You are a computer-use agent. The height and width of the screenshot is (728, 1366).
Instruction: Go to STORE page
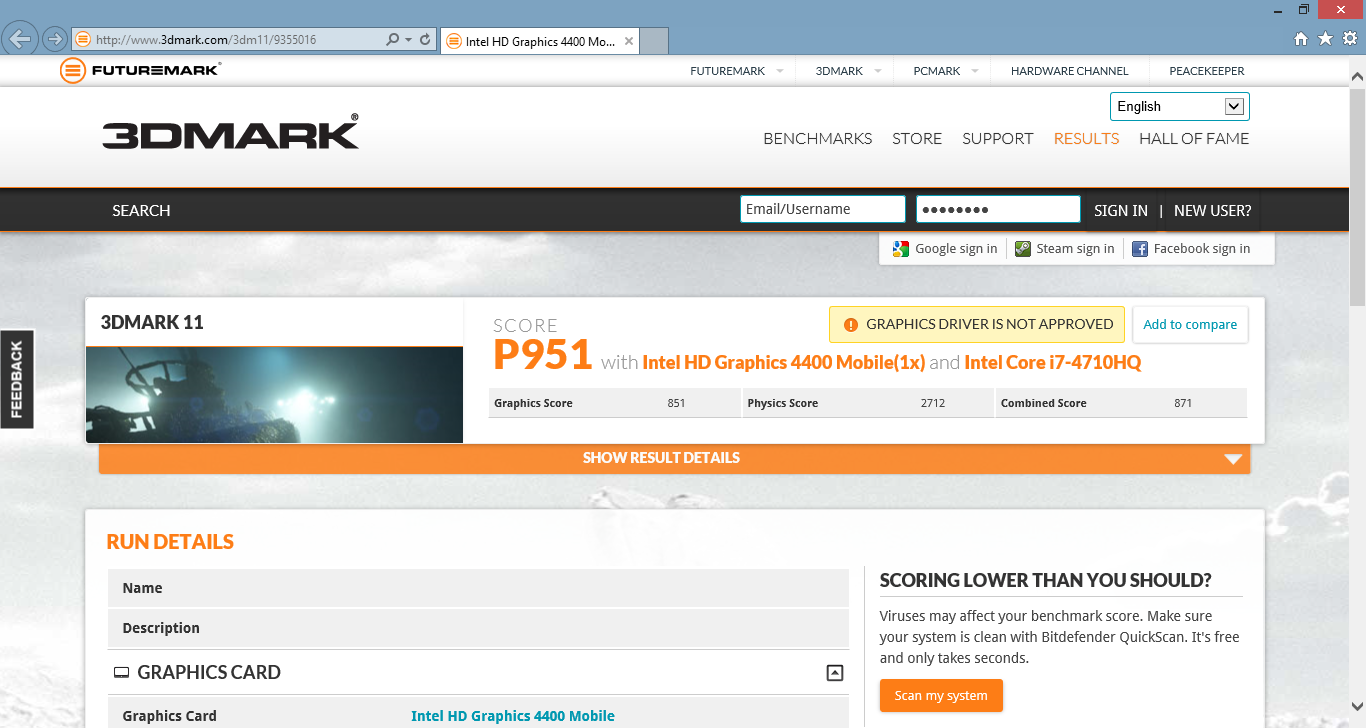tap(917, 139)
